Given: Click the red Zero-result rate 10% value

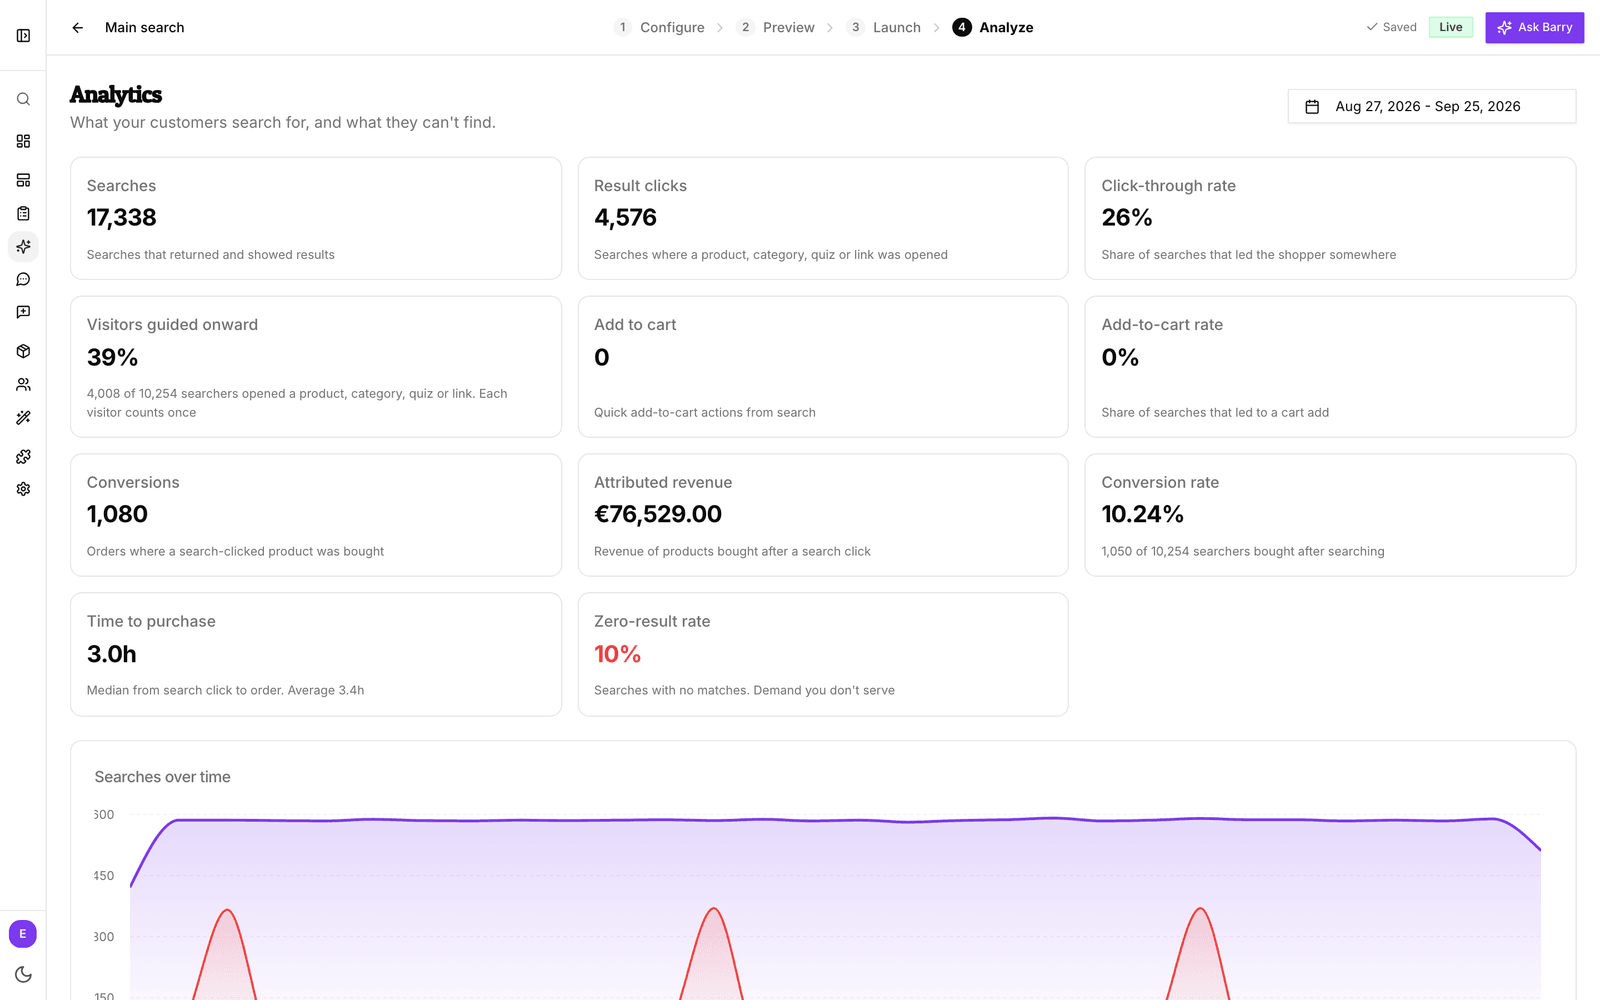Looking at the screenshot, I should click(617, 654).
